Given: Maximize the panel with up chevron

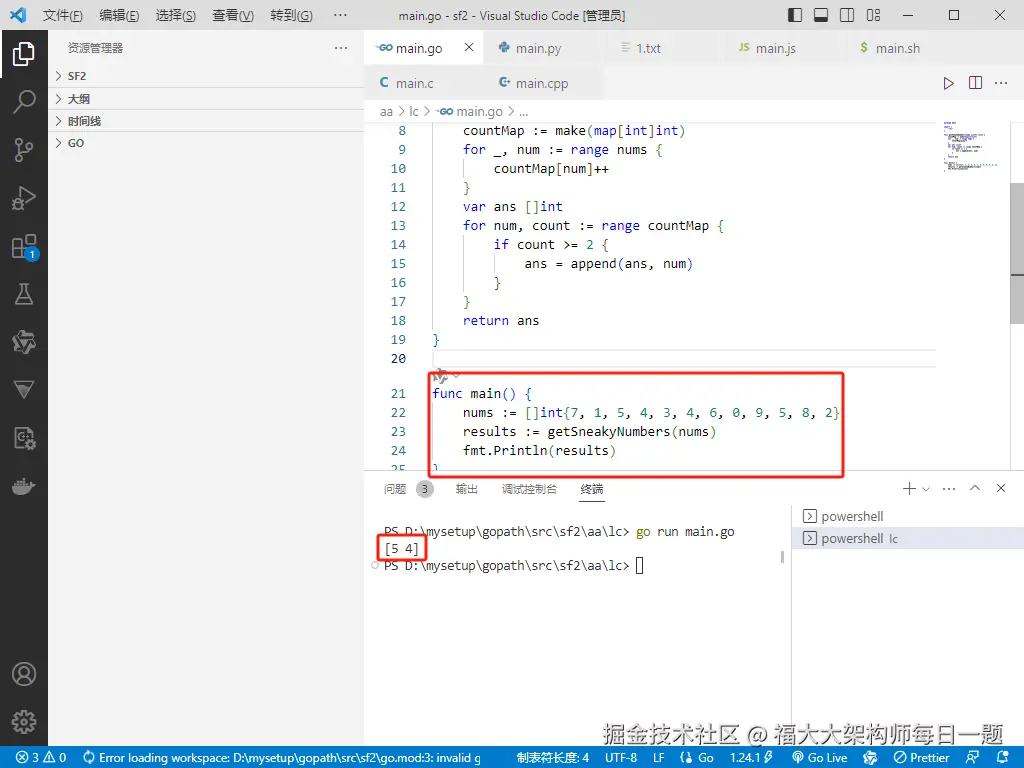Looking at the screenshot, I should pyautogui.click(x=975, y=488).
